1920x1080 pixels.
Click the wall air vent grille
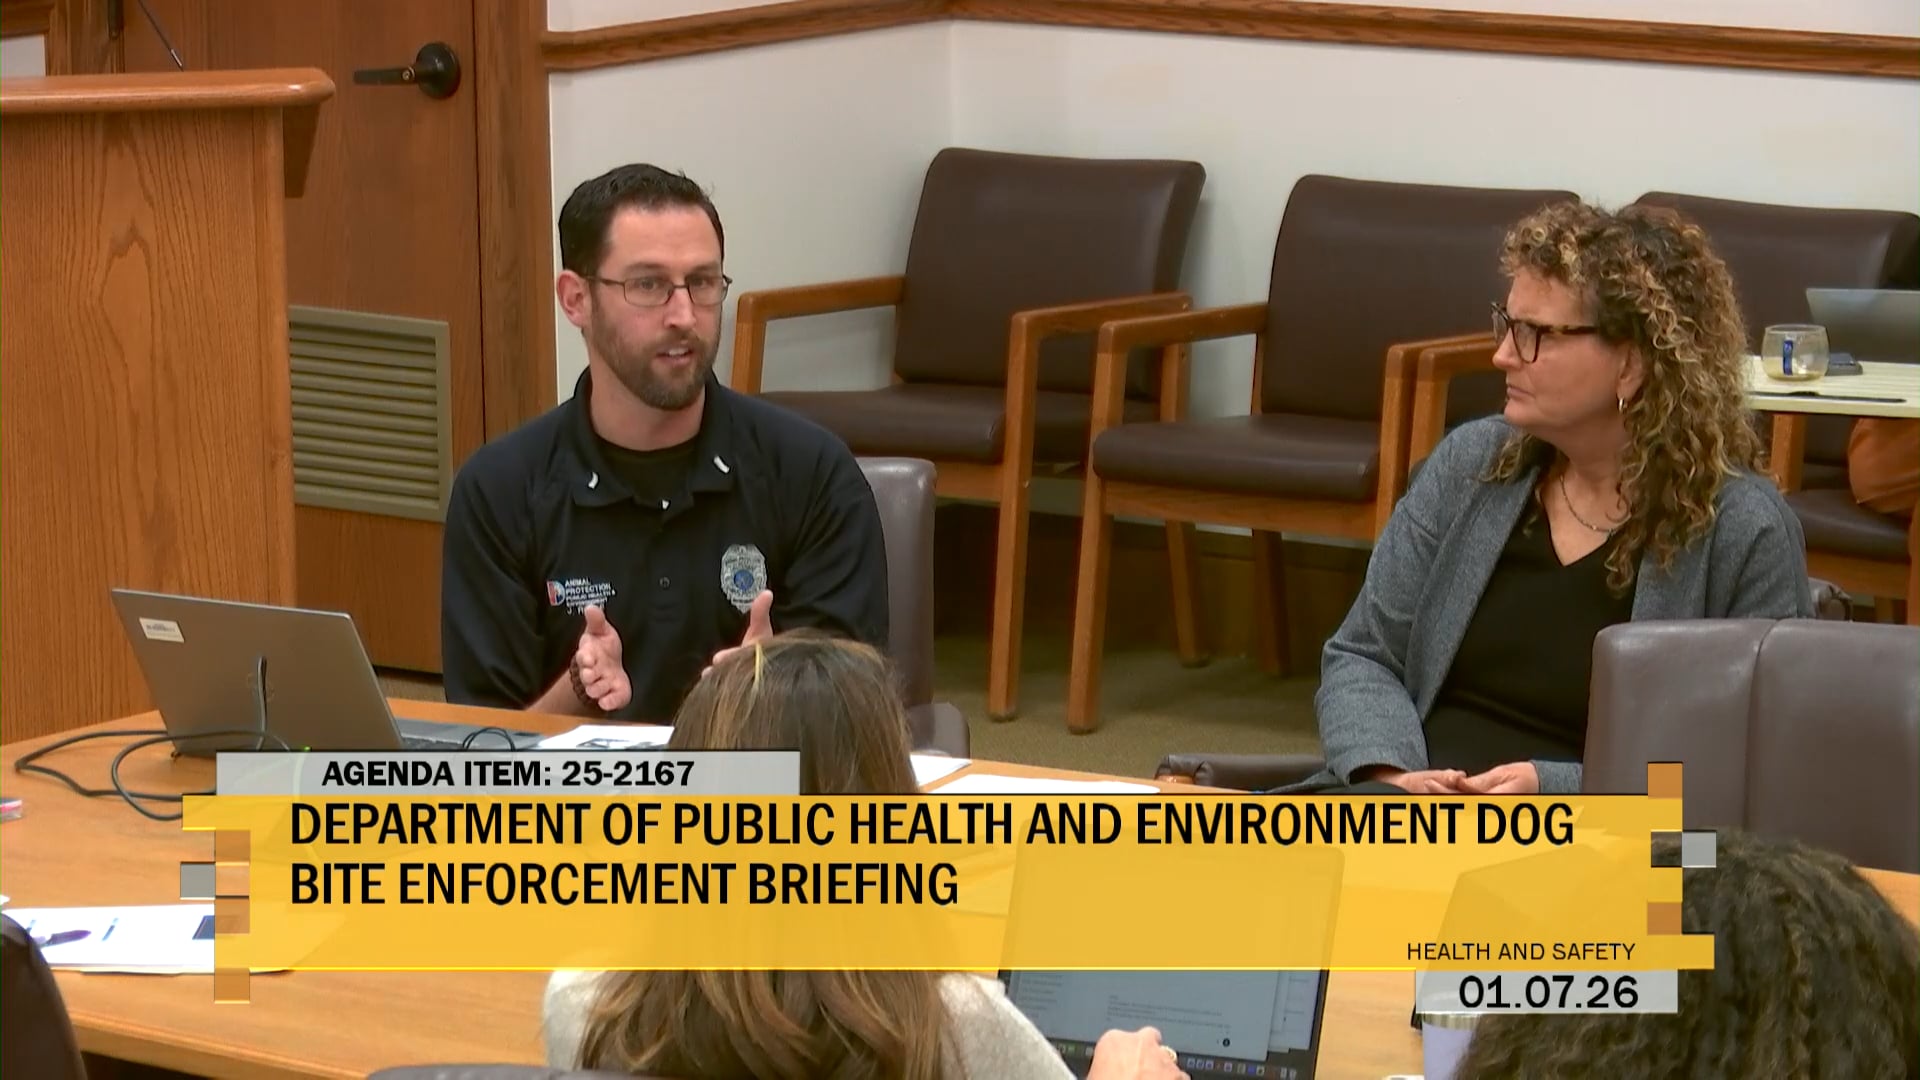[x=369, y=411]
